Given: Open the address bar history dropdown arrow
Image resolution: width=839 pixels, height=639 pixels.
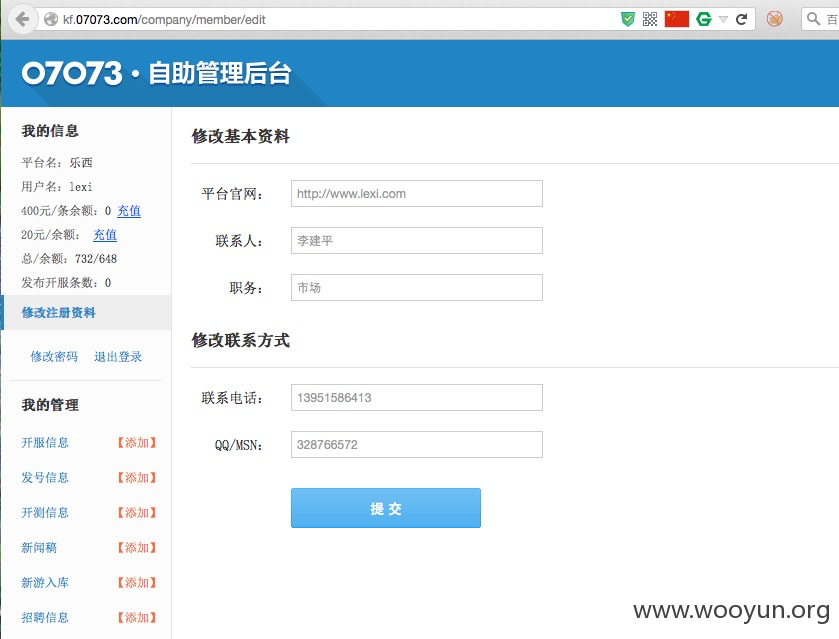Looking at the screenshot, I should pyautogui.click(x=723, y=20).
